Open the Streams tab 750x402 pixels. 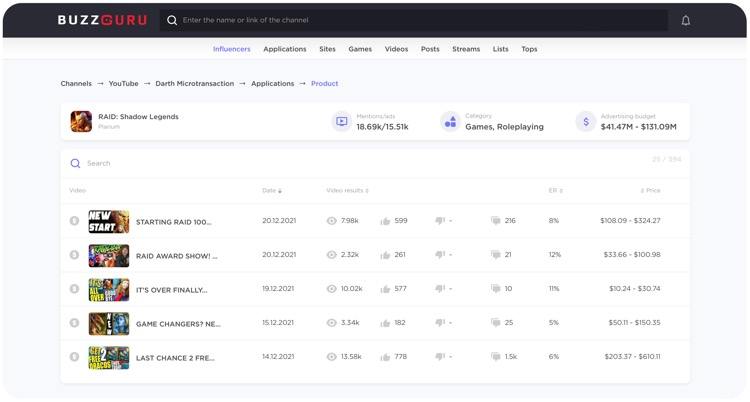pyautogui.click(x=466, y=49)
